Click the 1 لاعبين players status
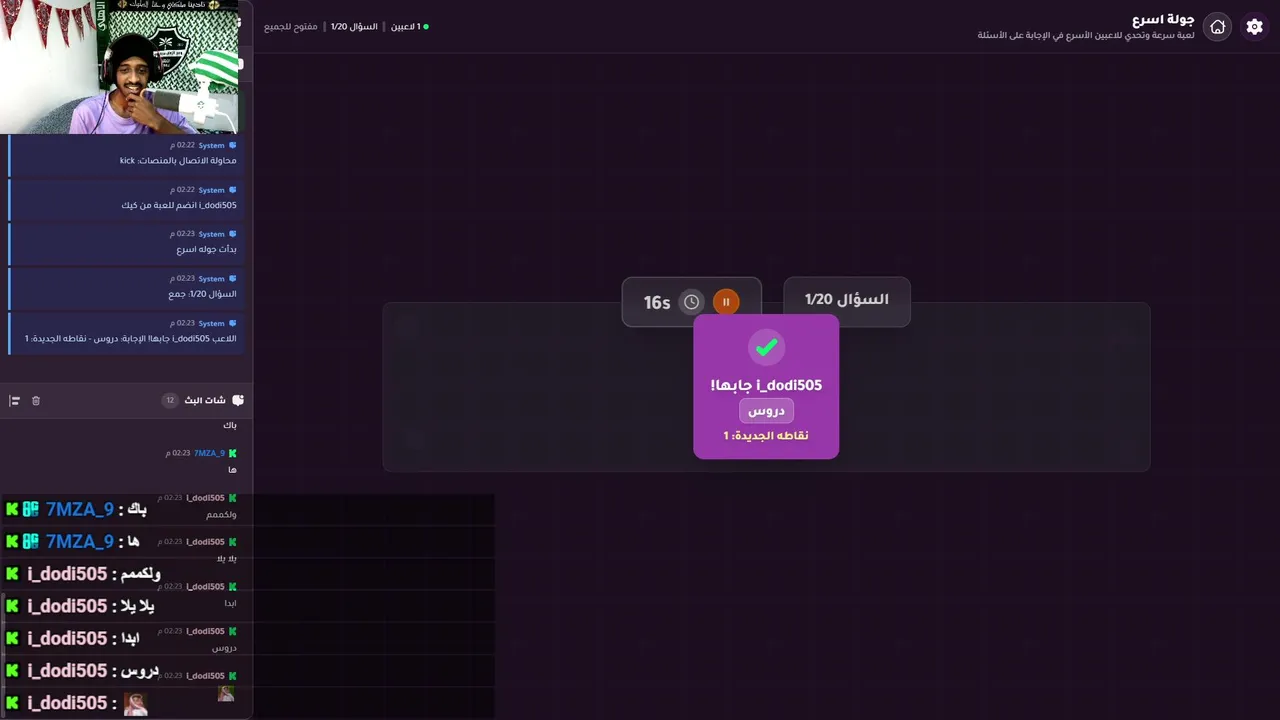 (x=409, y=26)
